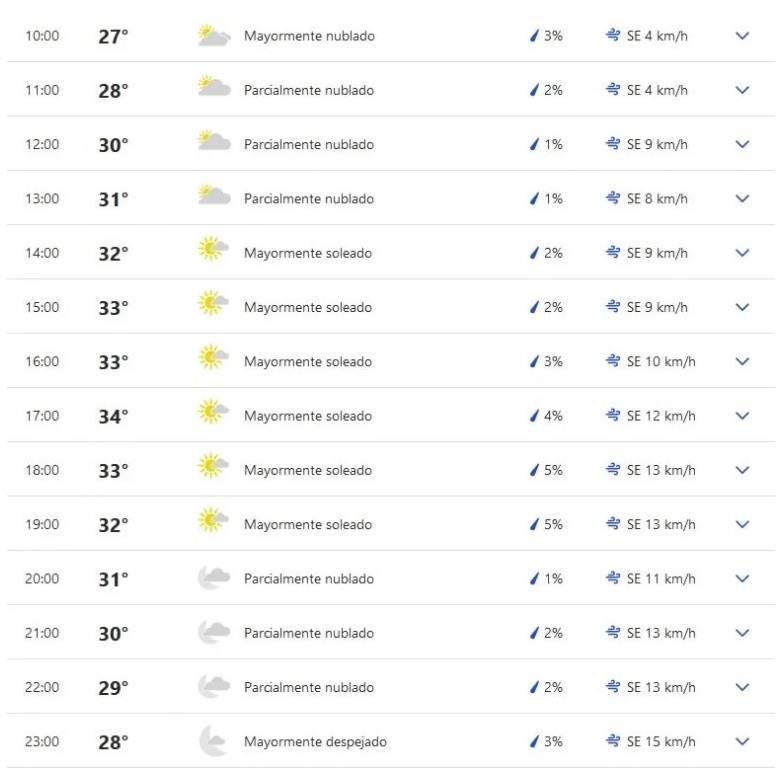
Task: Click the sunny icon in the 17:00 row
Action: [213, 415]
